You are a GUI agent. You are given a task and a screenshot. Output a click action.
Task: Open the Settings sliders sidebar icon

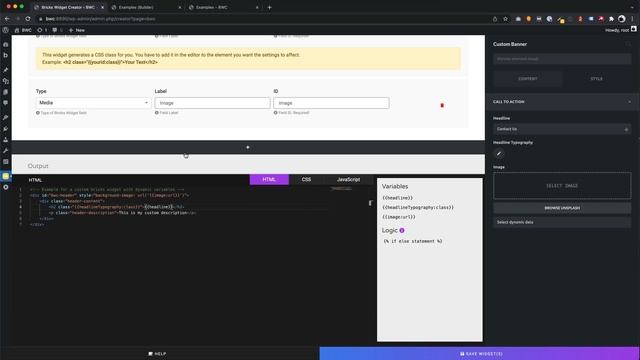[x=6, y=162]
